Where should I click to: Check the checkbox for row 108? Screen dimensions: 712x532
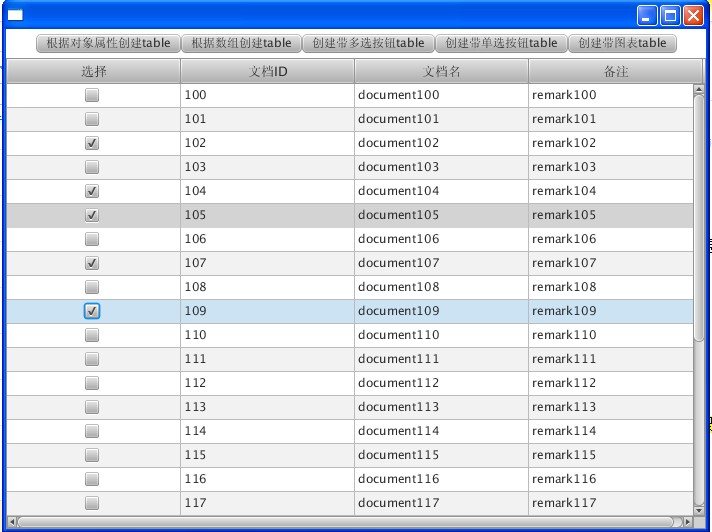pos(92,287)
